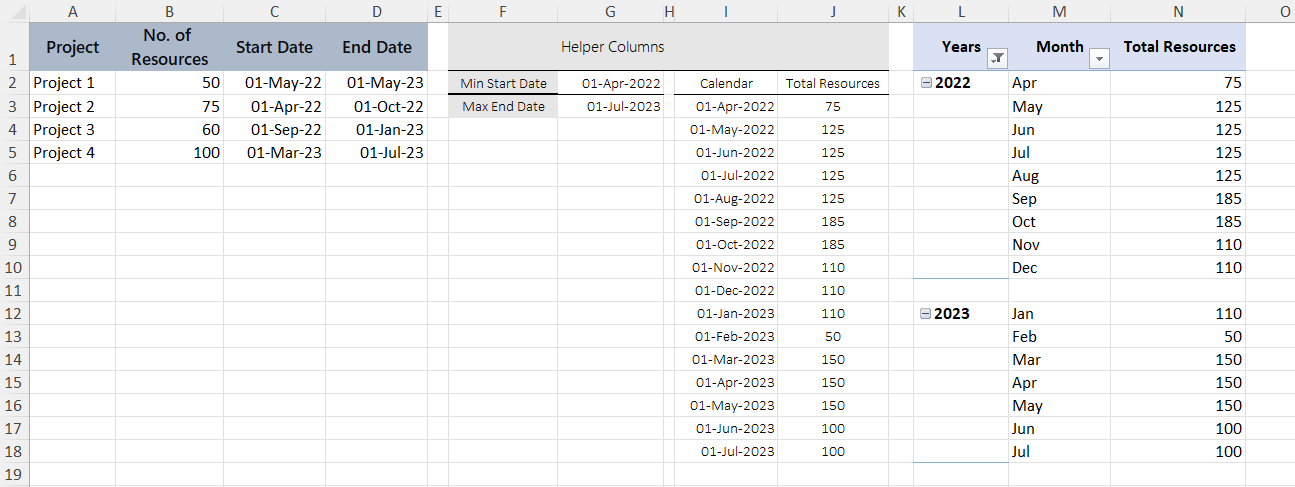Select column G header
This screenshot has width=1295, height=487.
[610, 11]
